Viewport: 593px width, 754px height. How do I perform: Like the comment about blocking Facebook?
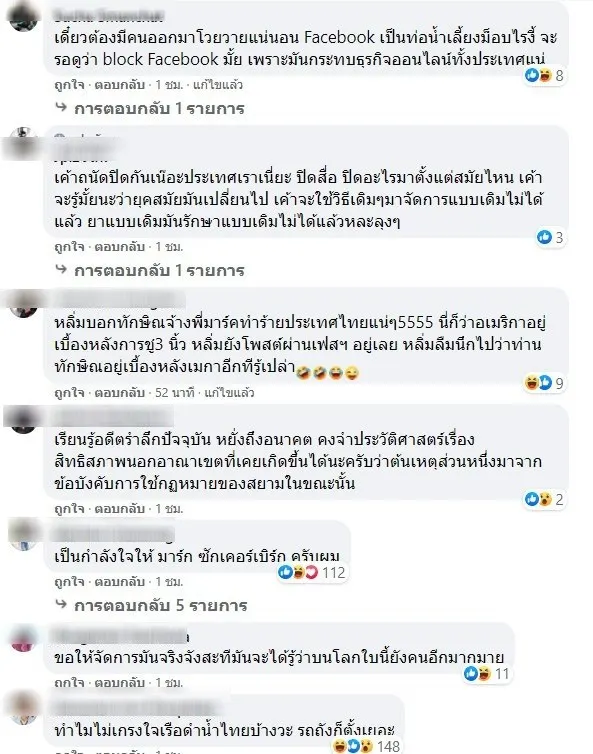coord(69,85)
